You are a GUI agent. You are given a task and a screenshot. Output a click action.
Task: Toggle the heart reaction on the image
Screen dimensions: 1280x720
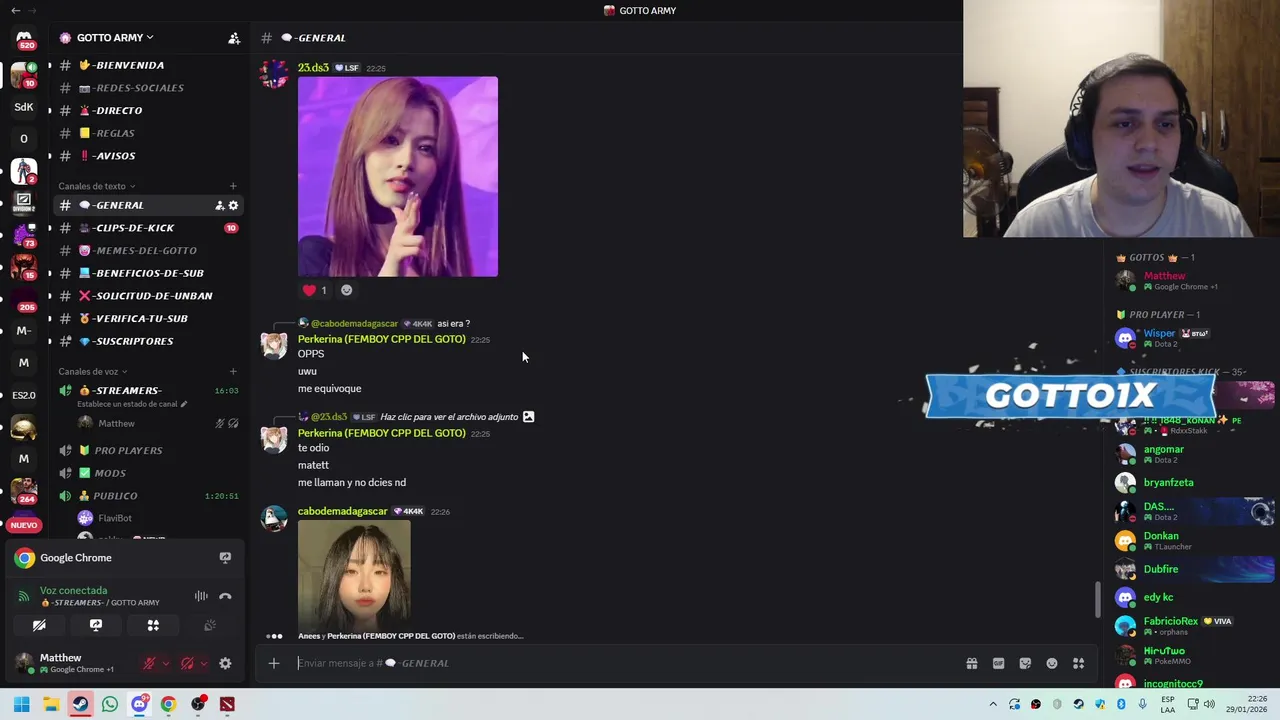tap(314, 290)
